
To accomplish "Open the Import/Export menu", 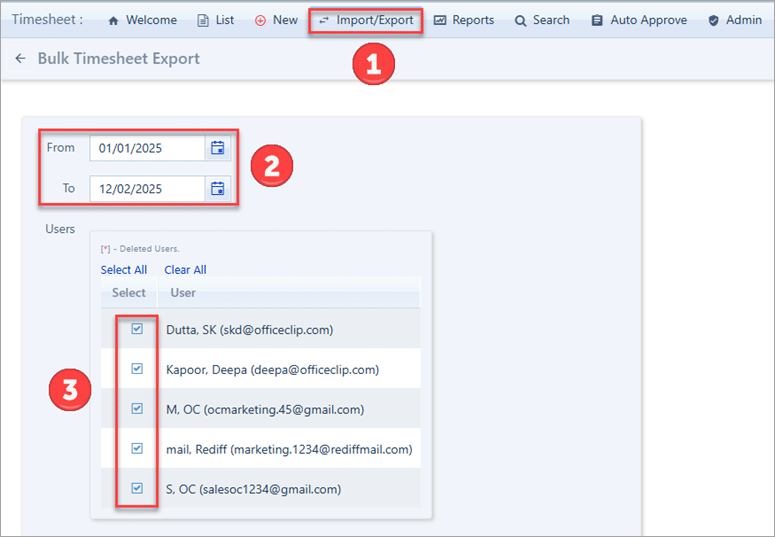I will coord(365,20).
